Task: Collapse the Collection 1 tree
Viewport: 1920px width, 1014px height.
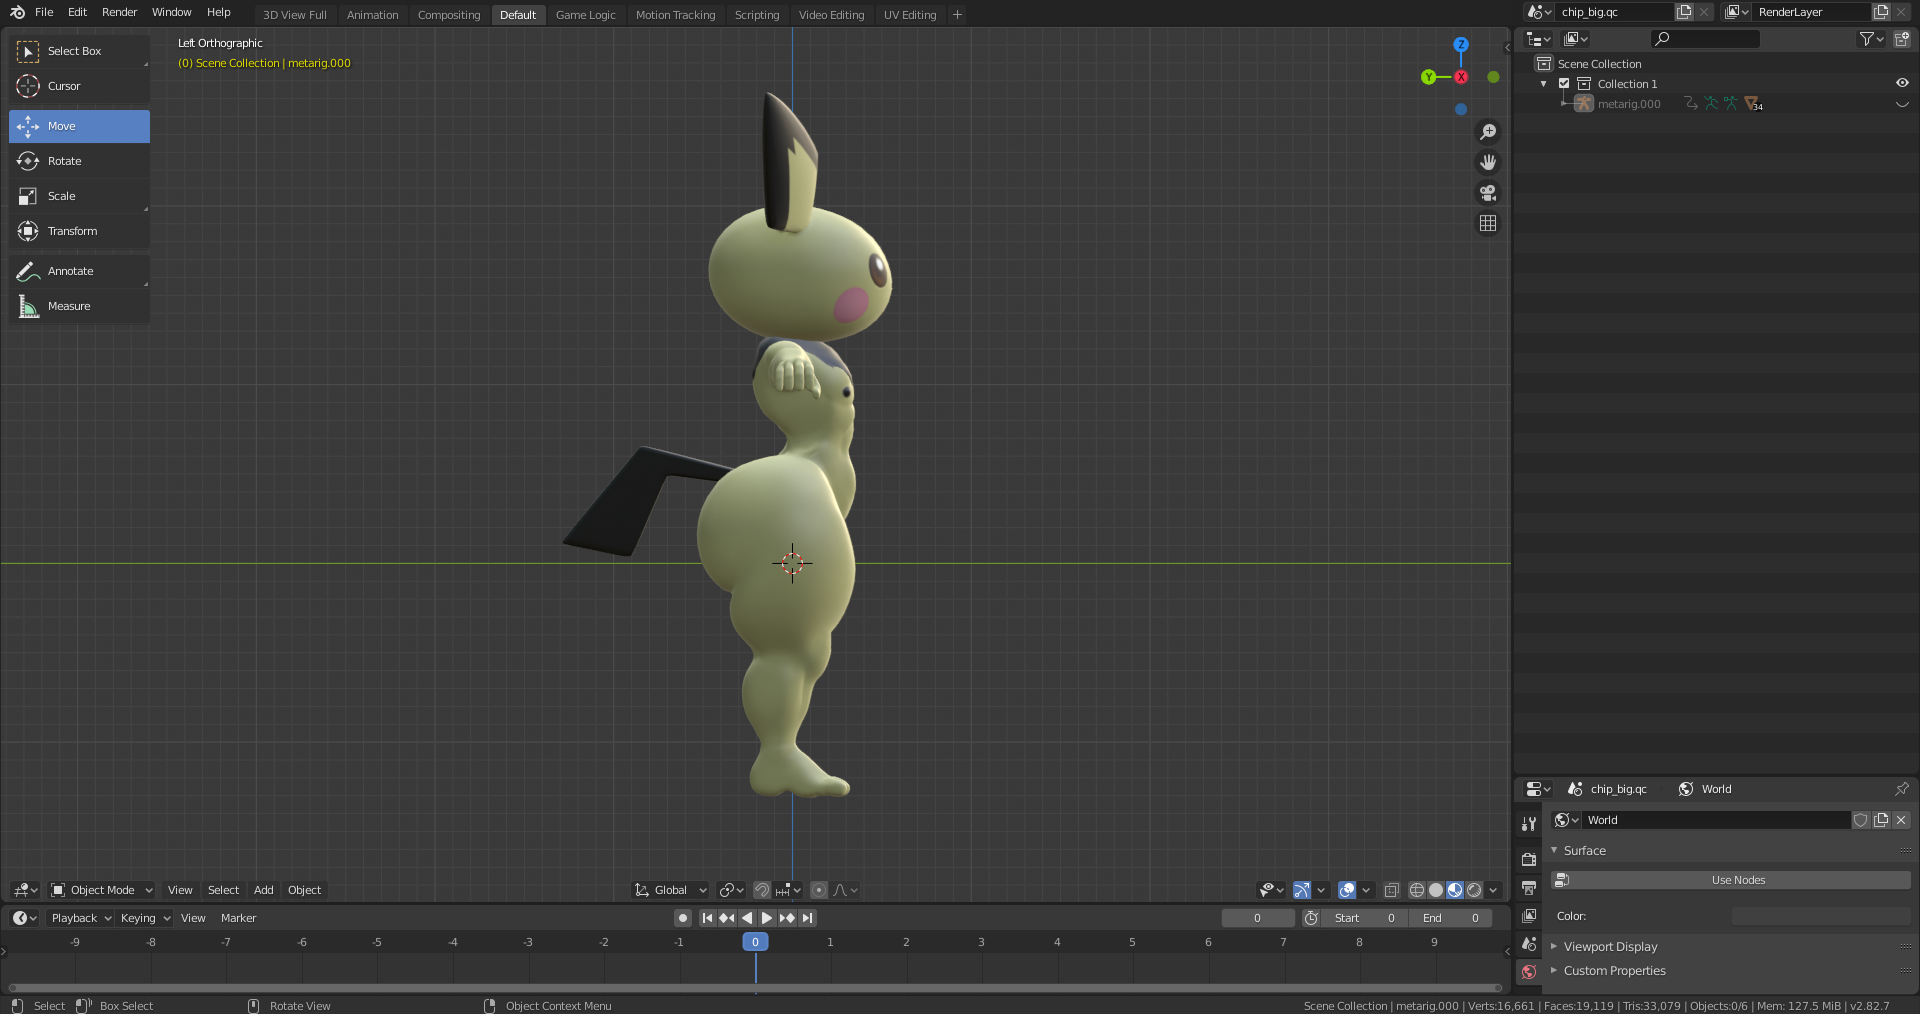Action: (1544, 84)
